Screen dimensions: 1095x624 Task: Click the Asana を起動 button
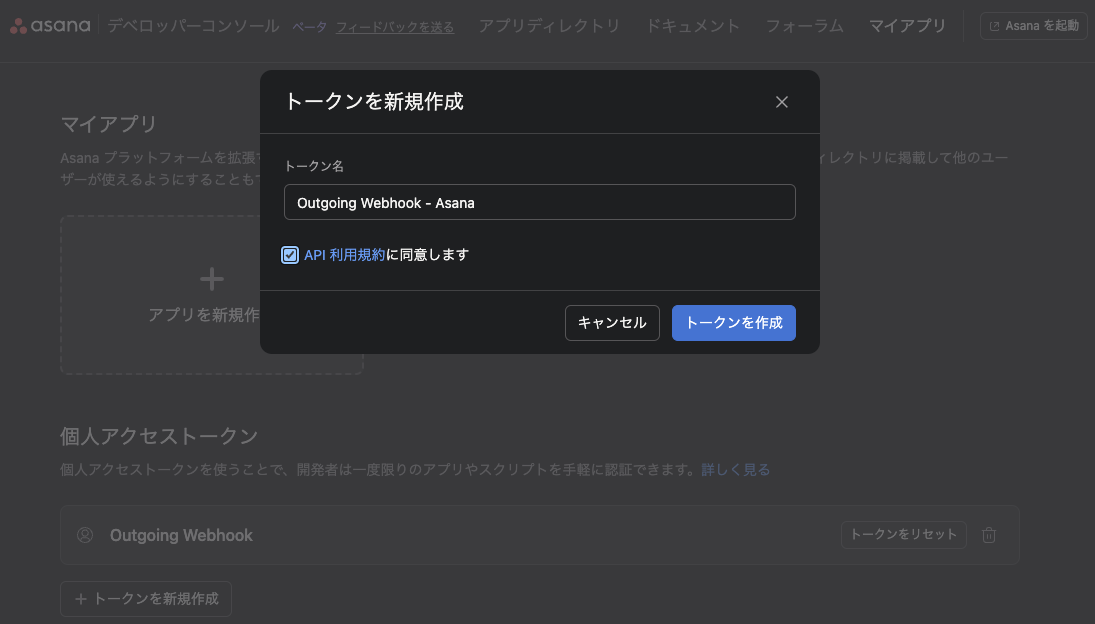(1034, 26)
